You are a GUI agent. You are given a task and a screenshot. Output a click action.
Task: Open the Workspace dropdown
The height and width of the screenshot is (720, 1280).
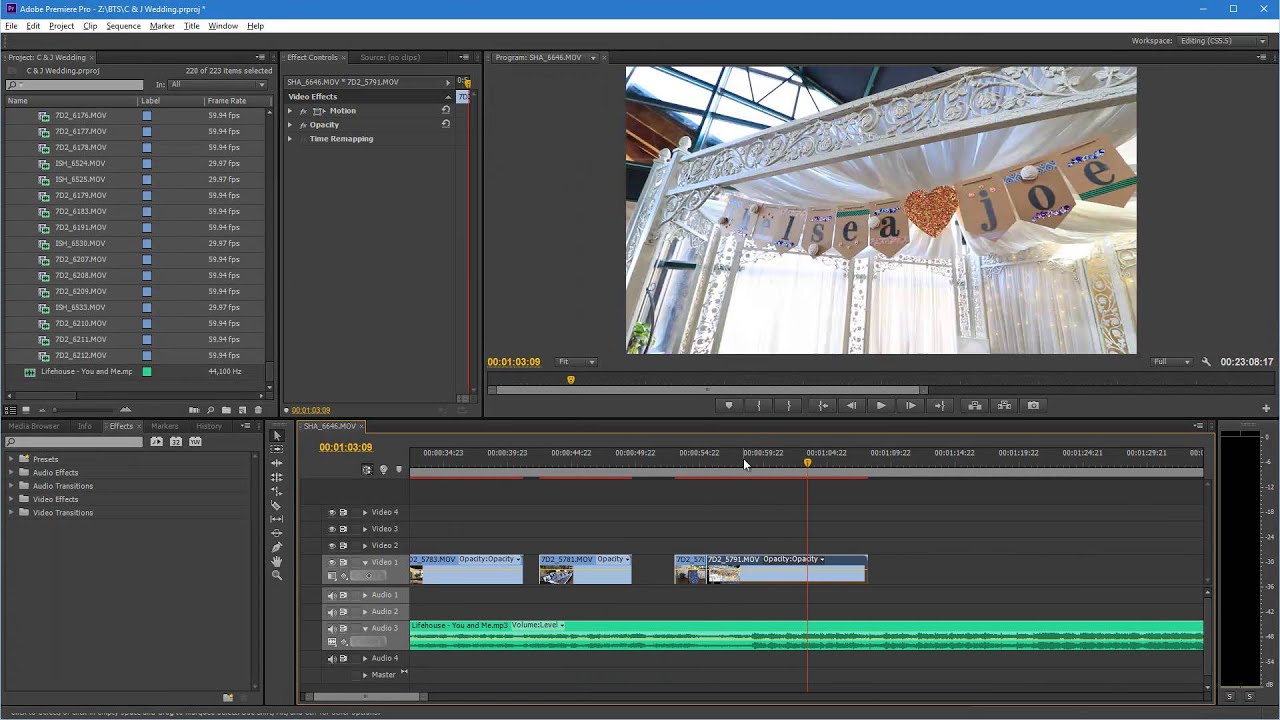point(1224,41)
